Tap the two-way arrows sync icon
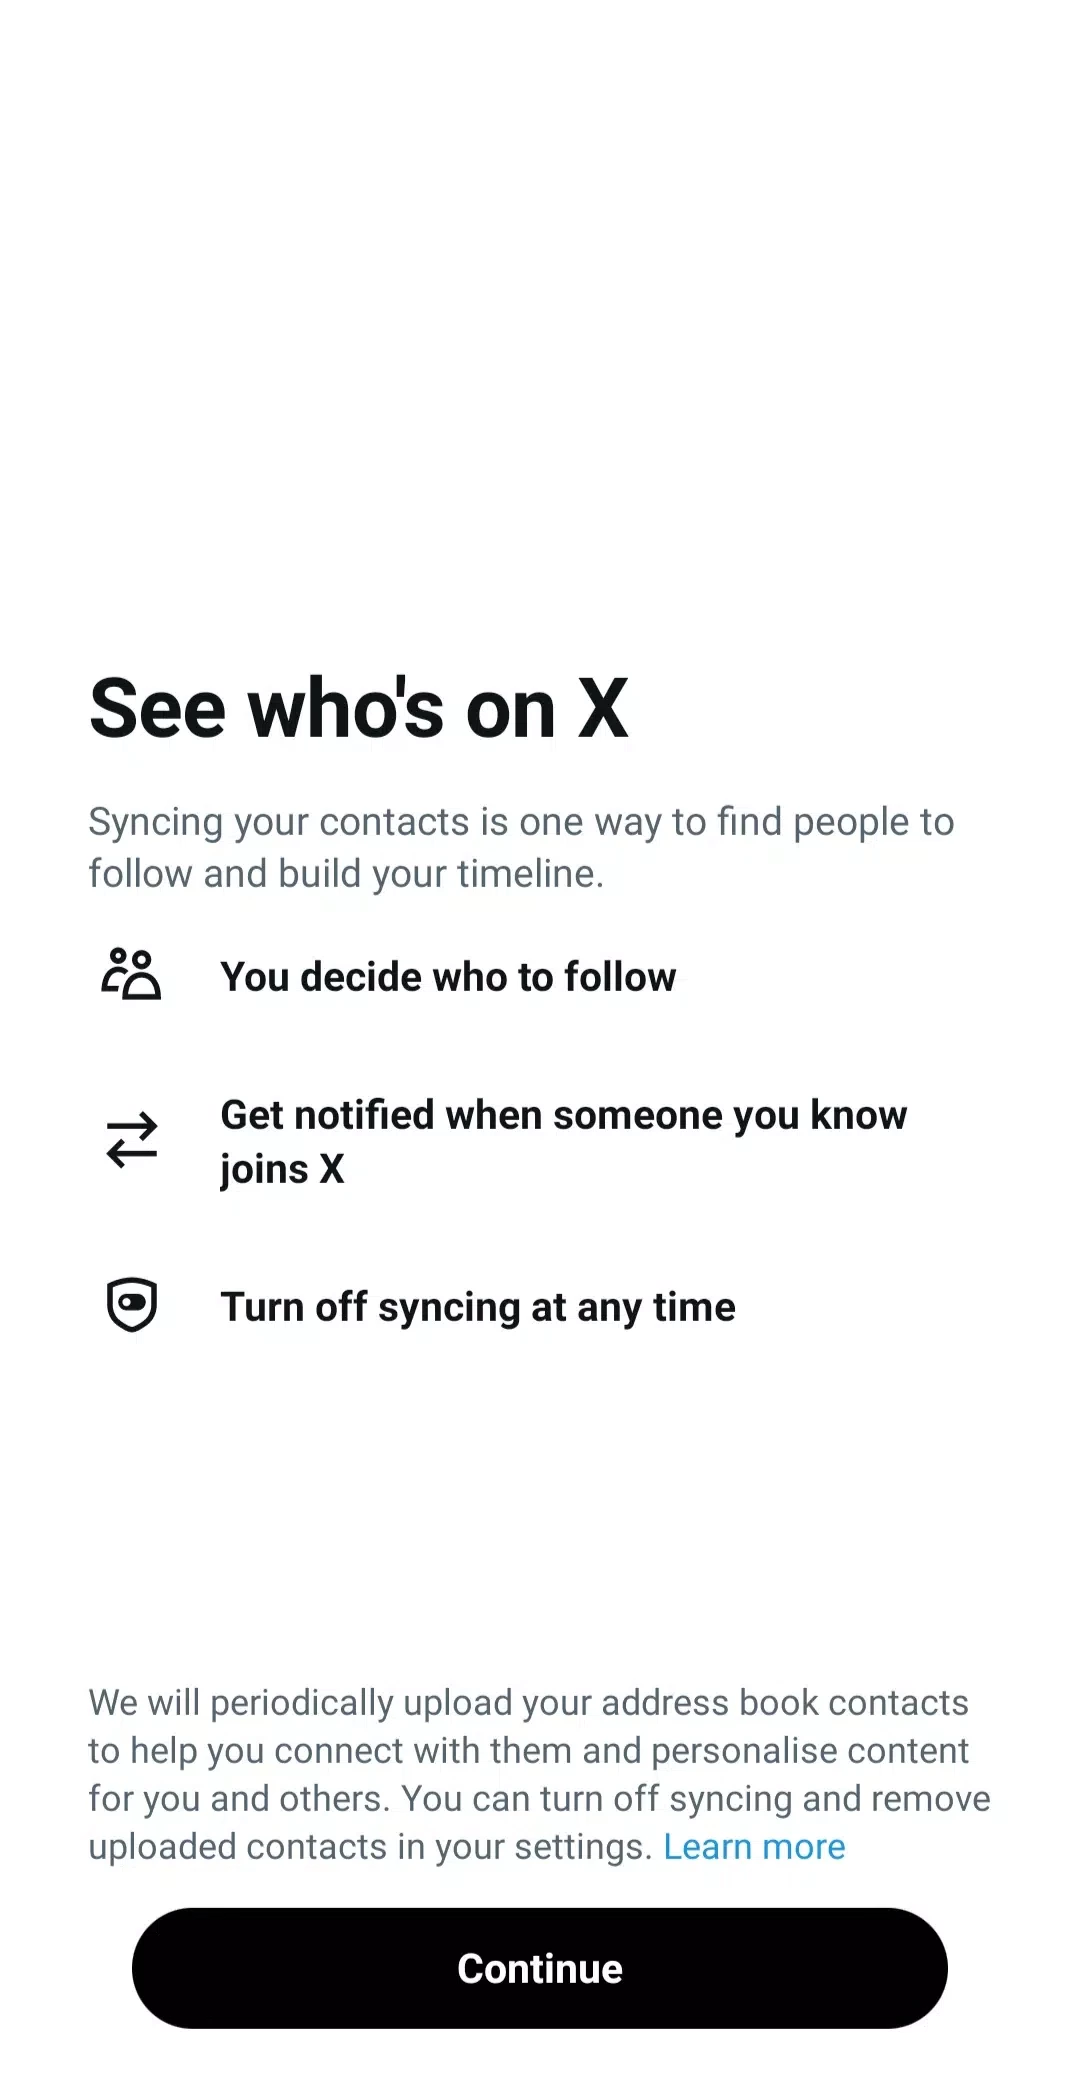The width and height of the screenshot is (1080, 2084). click(x=132, y=1140)
